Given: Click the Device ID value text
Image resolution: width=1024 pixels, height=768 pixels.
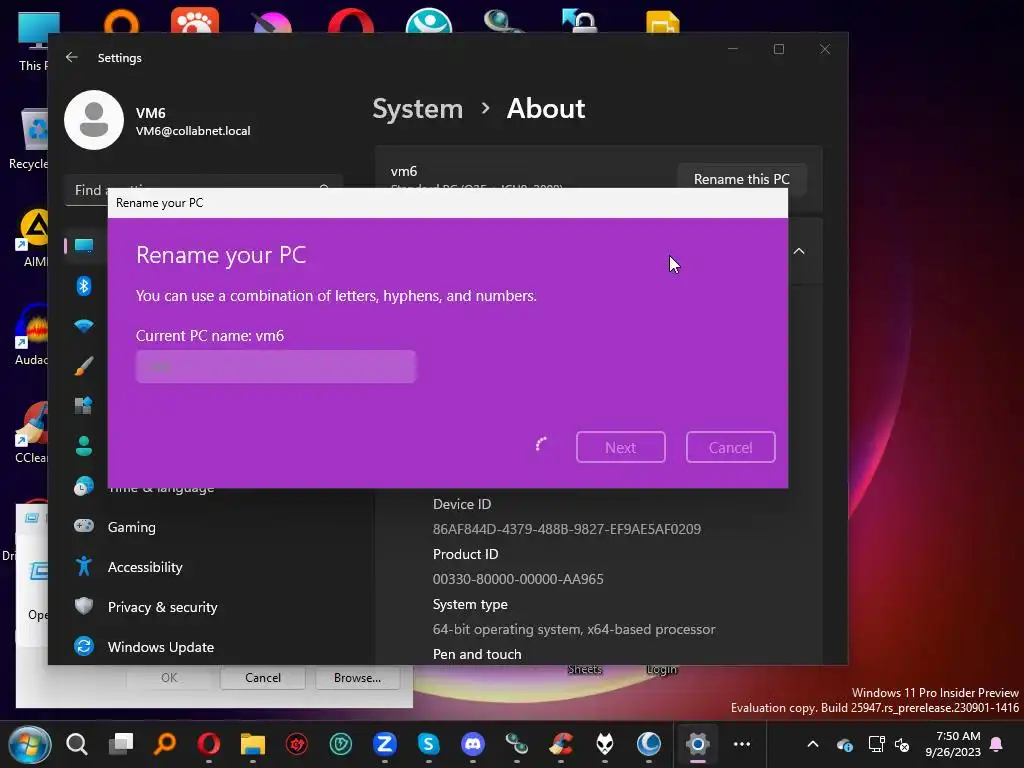Looking at the screenshot, I should pos(566,529).
